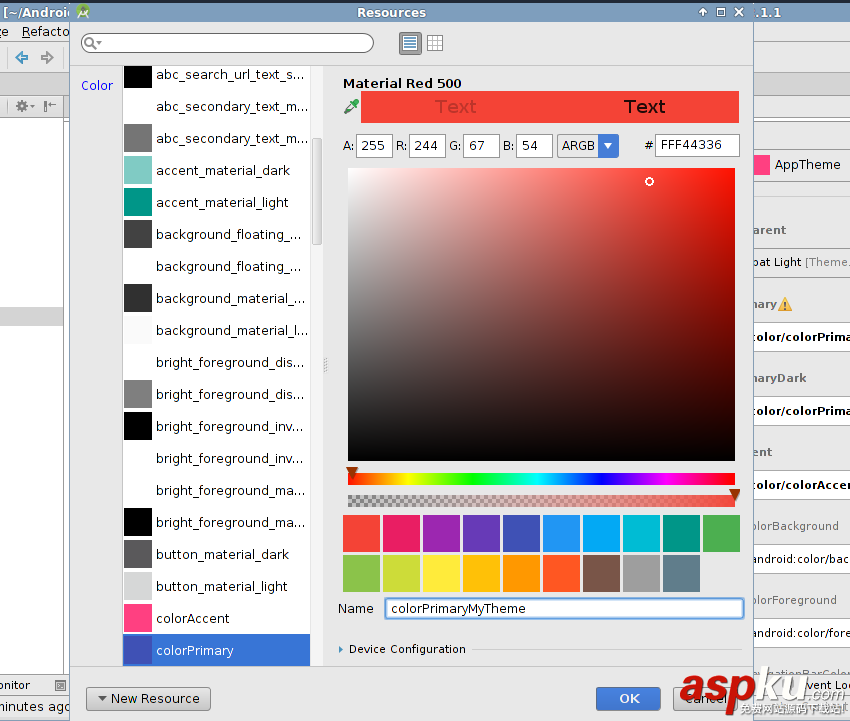Select the Color resource type tab
Image resolution: width=850 pixels, height=721 pixels.
97,86
